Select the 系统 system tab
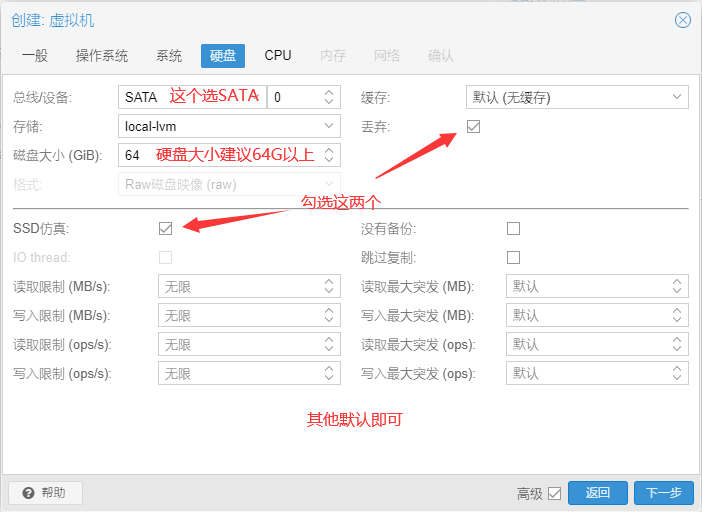This screenshot has width=702, height=512. click(169, 56)
